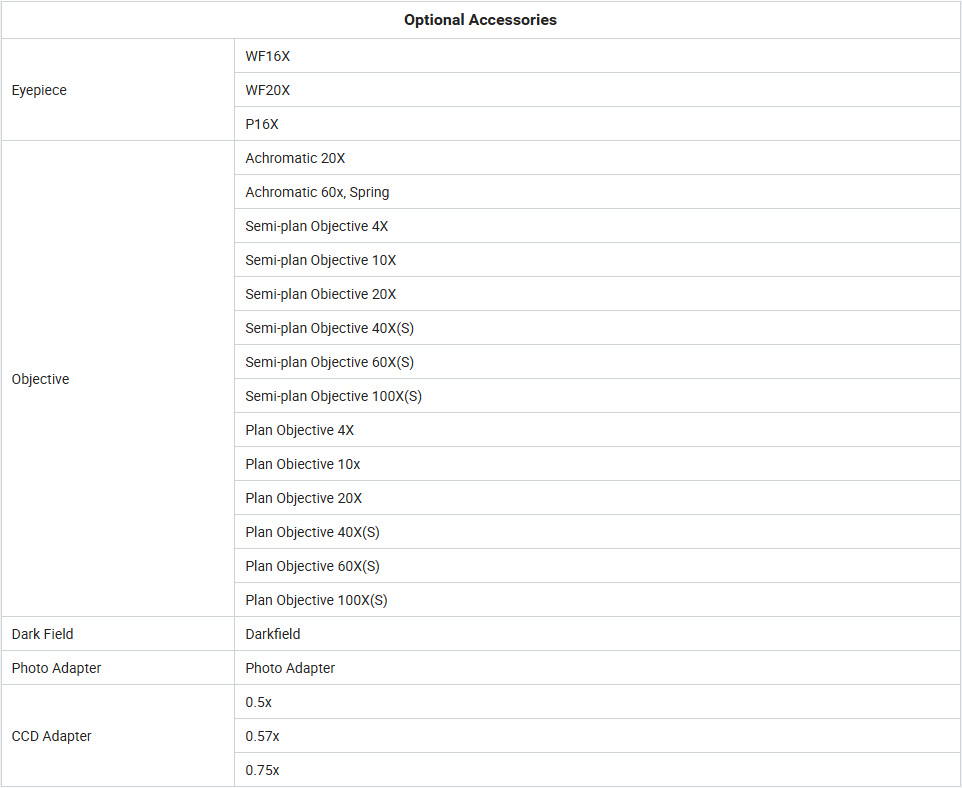
Task: Select Semi-plan Objective 4X row
Action: 598,226
